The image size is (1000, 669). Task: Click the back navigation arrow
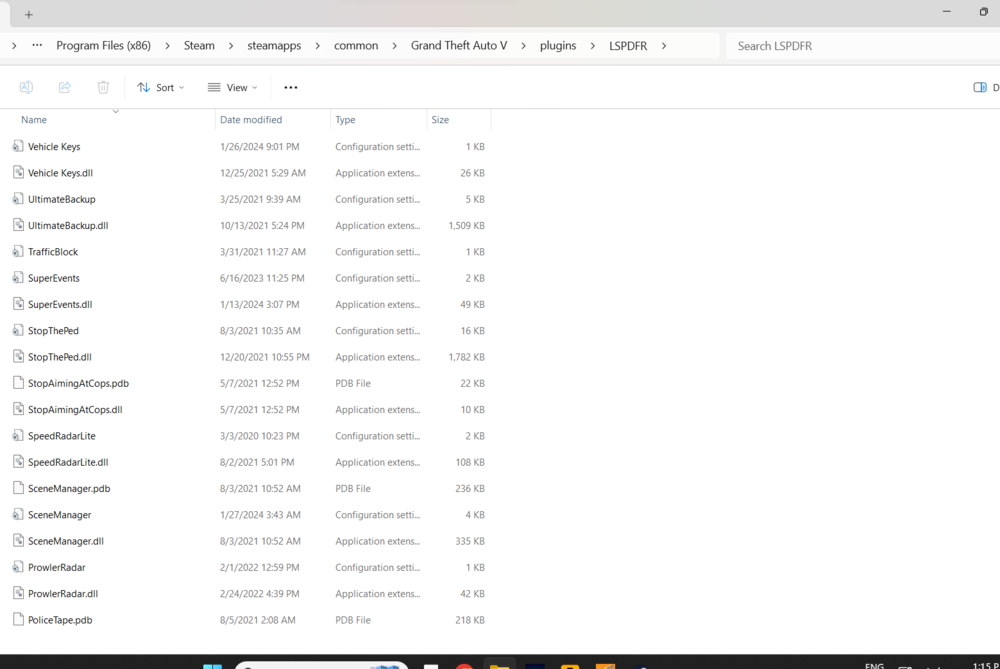pyautogui.click(x=14, y=45)
